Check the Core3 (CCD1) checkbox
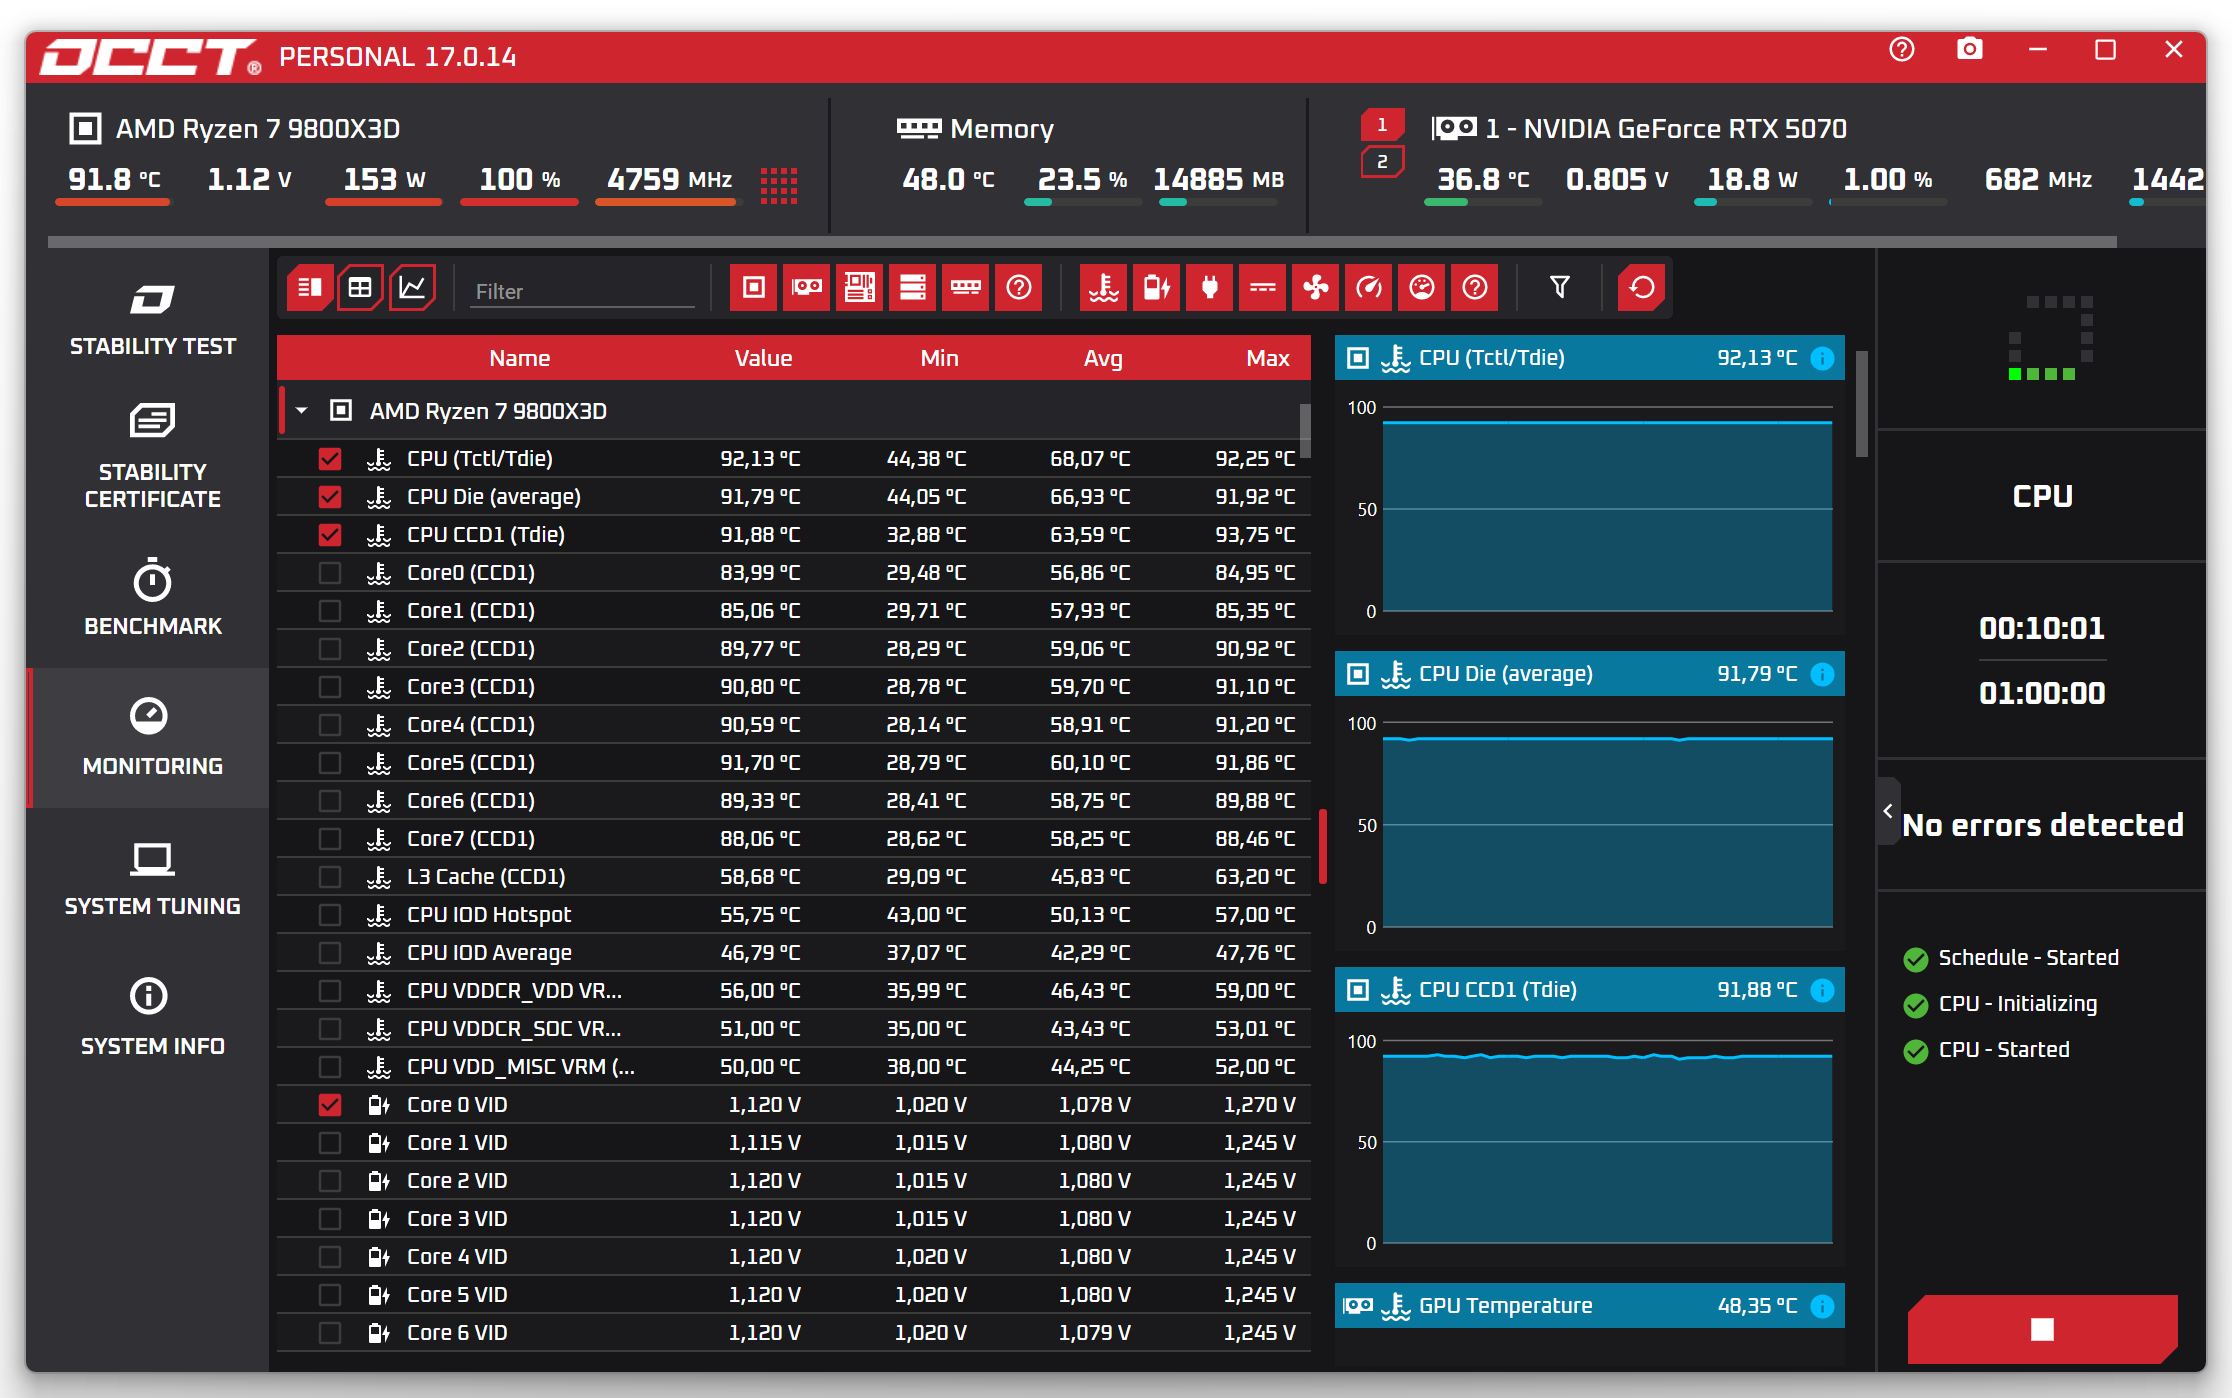 point(330,687)
